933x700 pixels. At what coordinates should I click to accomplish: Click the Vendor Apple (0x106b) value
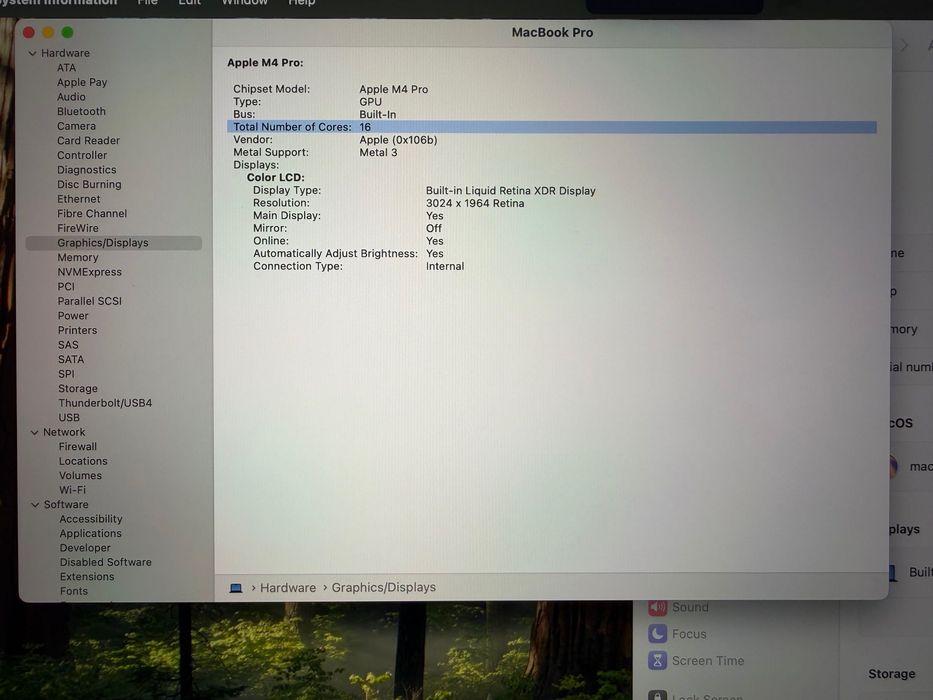(x=398, y=140)
